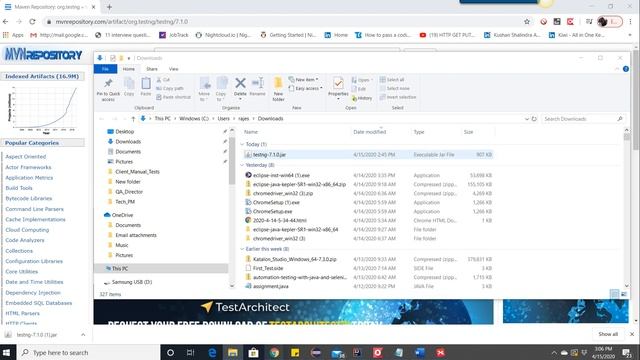The width and height of the screenshot is (640, 360).
Task: Click Type here to search box
Action: pos(88,353)
